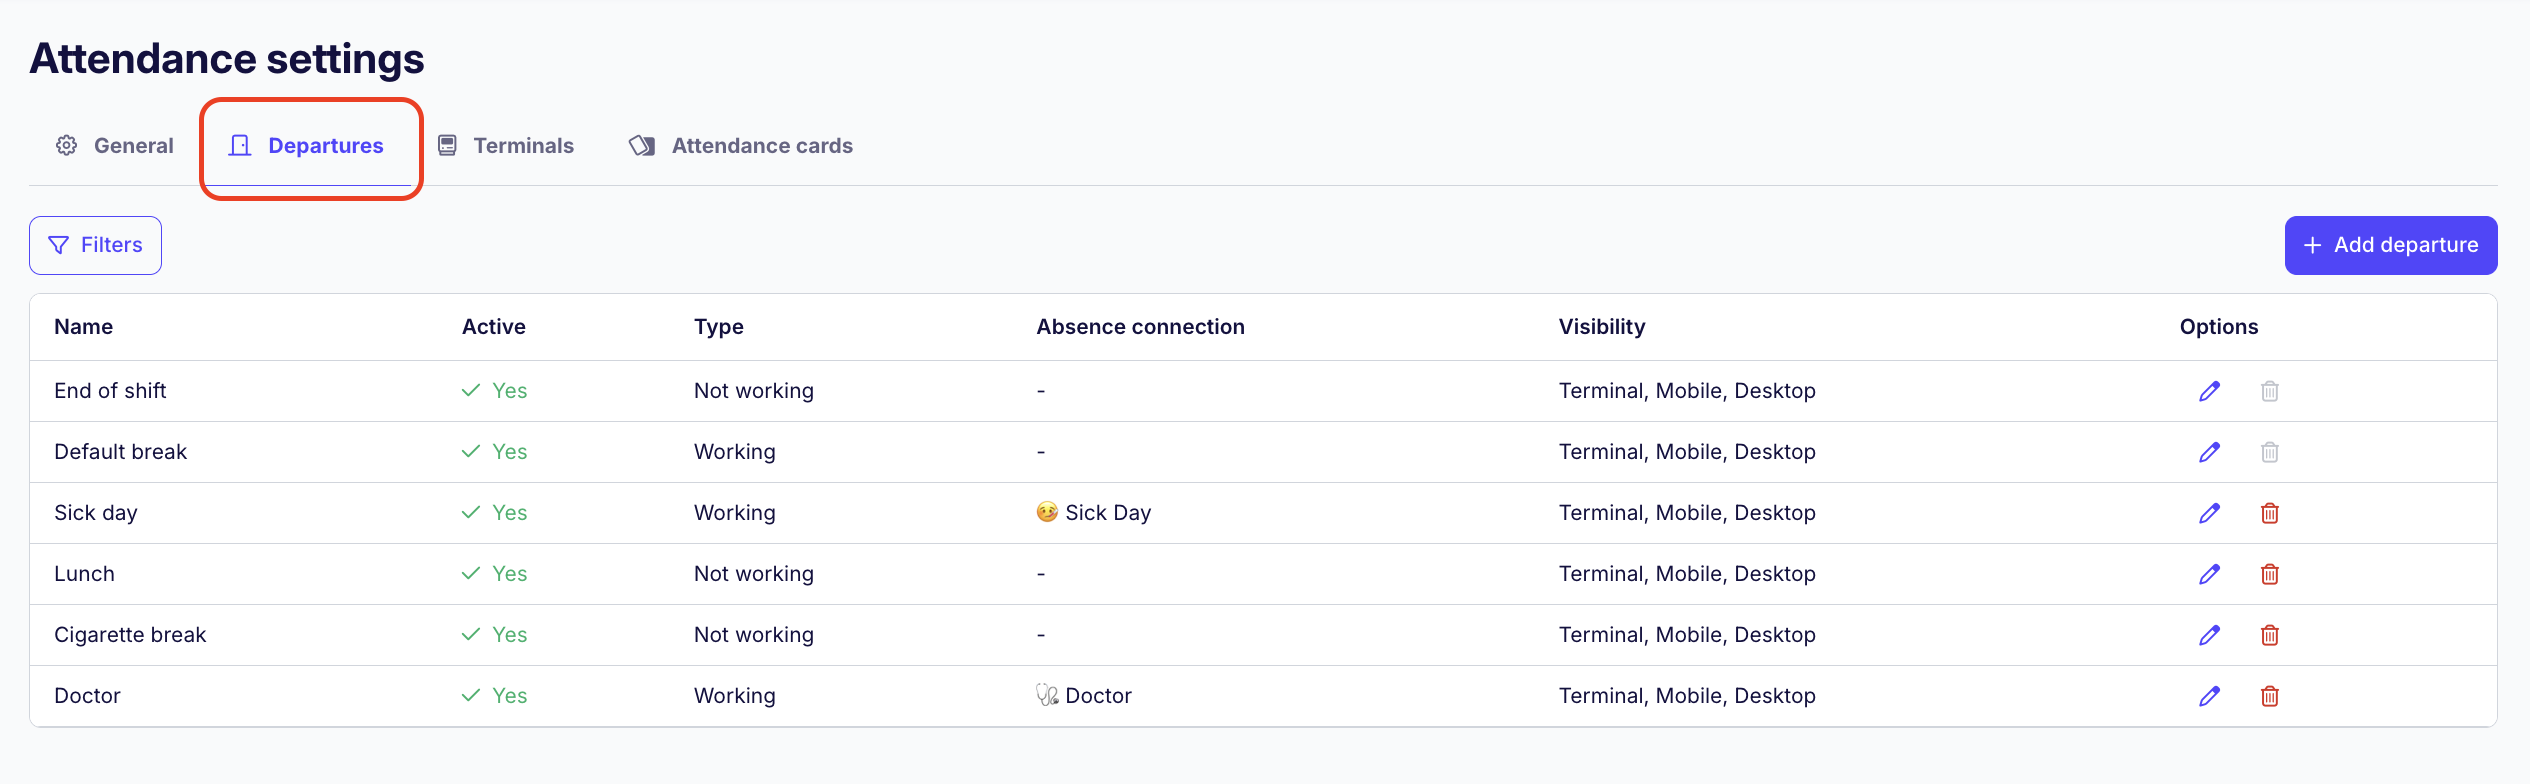2530x784 pixels.
Task: Click the Sick Day absence connection
Action: [x=1094, y=513]
